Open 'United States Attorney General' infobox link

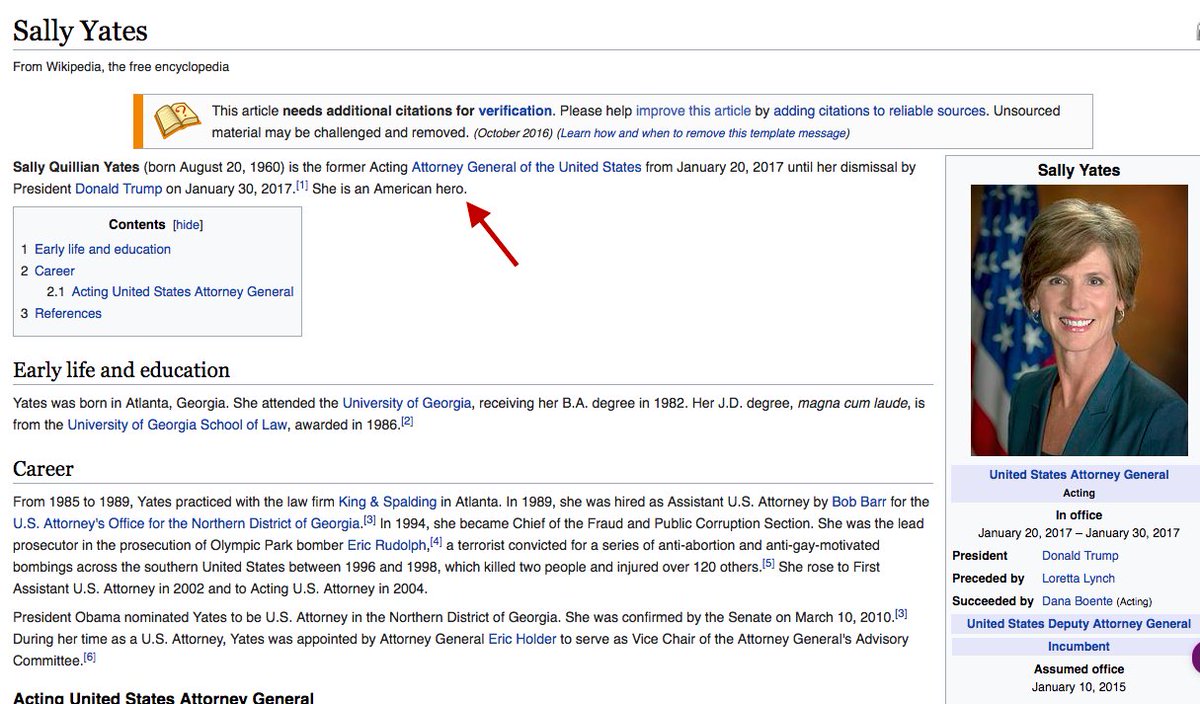point(1079,475)
